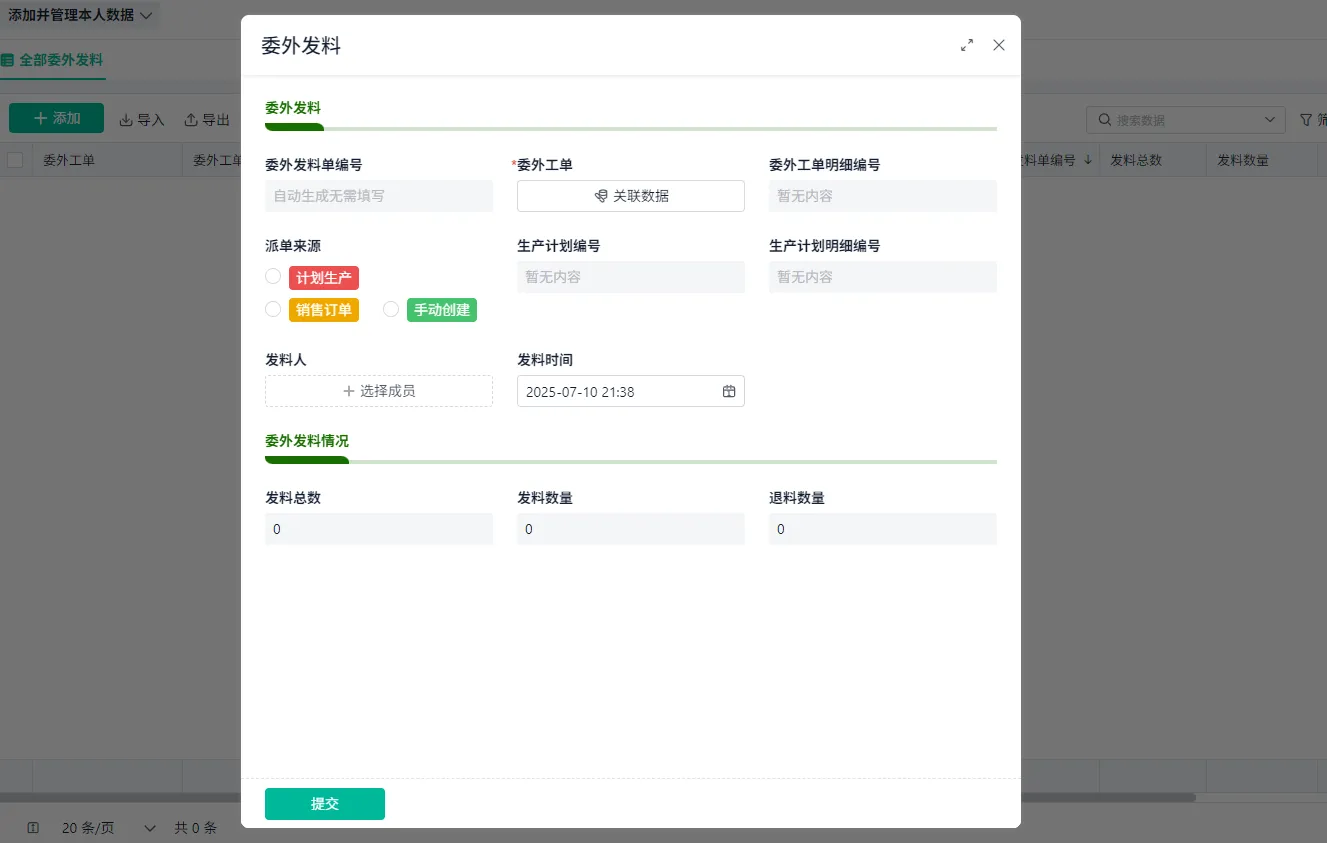The width and height of the screenshot is (1327, 843).
Task: Tick the select-all checkbox in table header
Action: pyautogui.click(x=15, y=160)
